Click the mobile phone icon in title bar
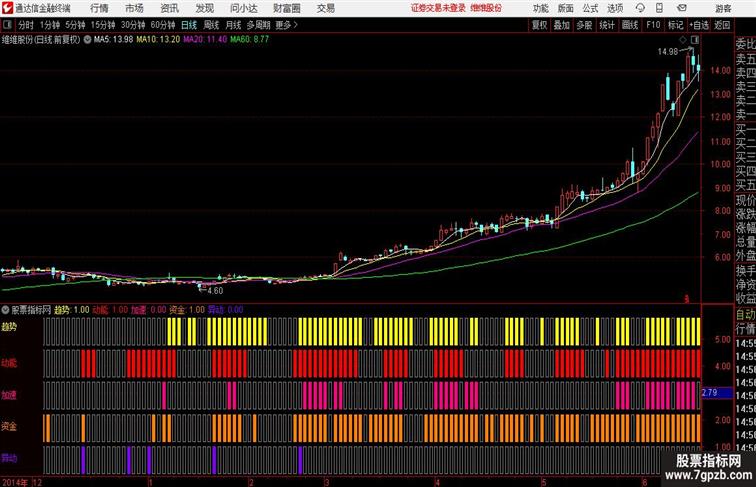This screenshot has width=756, height=487. click(x=659, y=8)
